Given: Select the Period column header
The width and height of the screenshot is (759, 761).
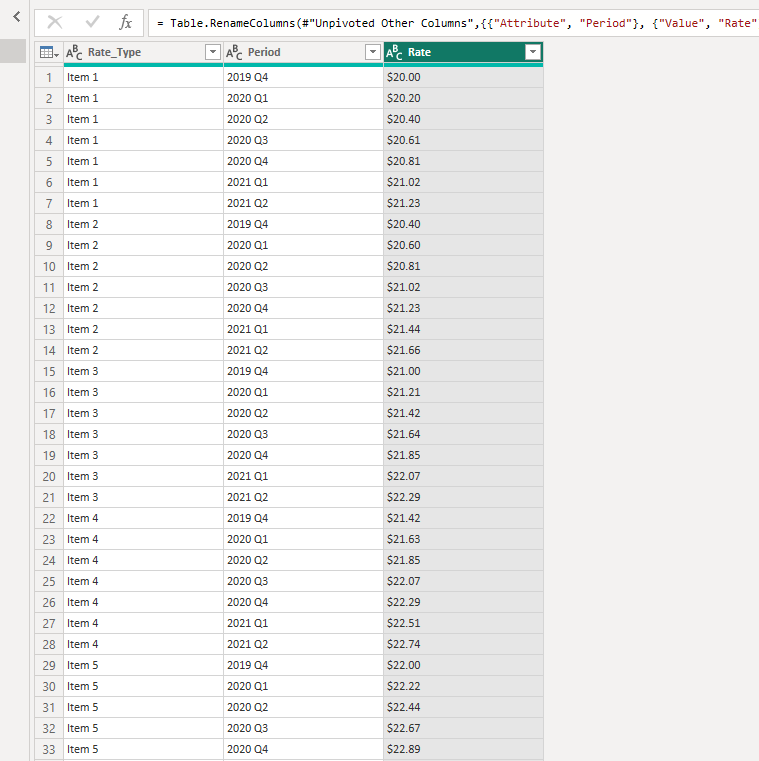Looking at the screenshot, I should 303,52.
